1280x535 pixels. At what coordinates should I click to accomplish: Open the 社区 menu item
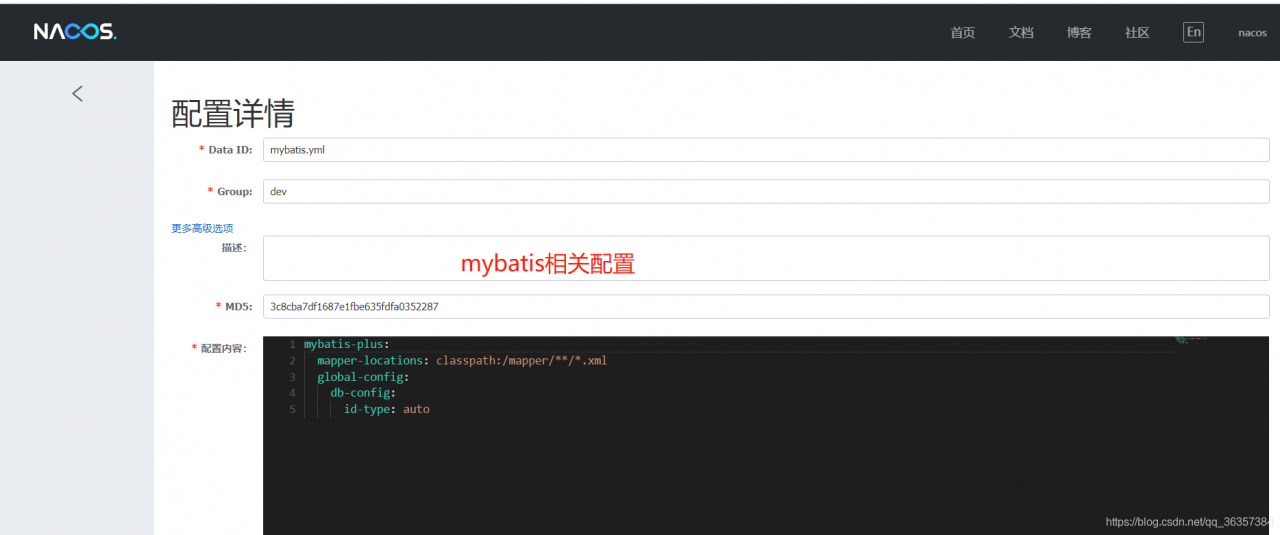[1137, 32]
